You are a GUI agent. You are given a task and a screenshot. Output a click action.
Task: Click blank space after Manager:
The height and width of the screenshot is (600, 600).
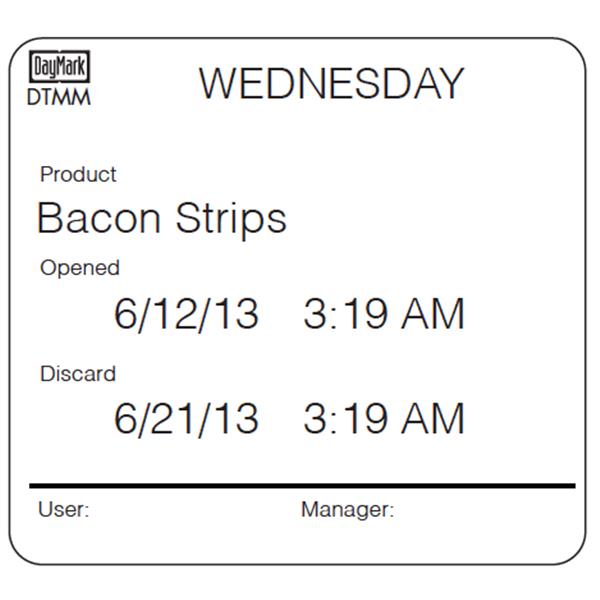point(482,510)
